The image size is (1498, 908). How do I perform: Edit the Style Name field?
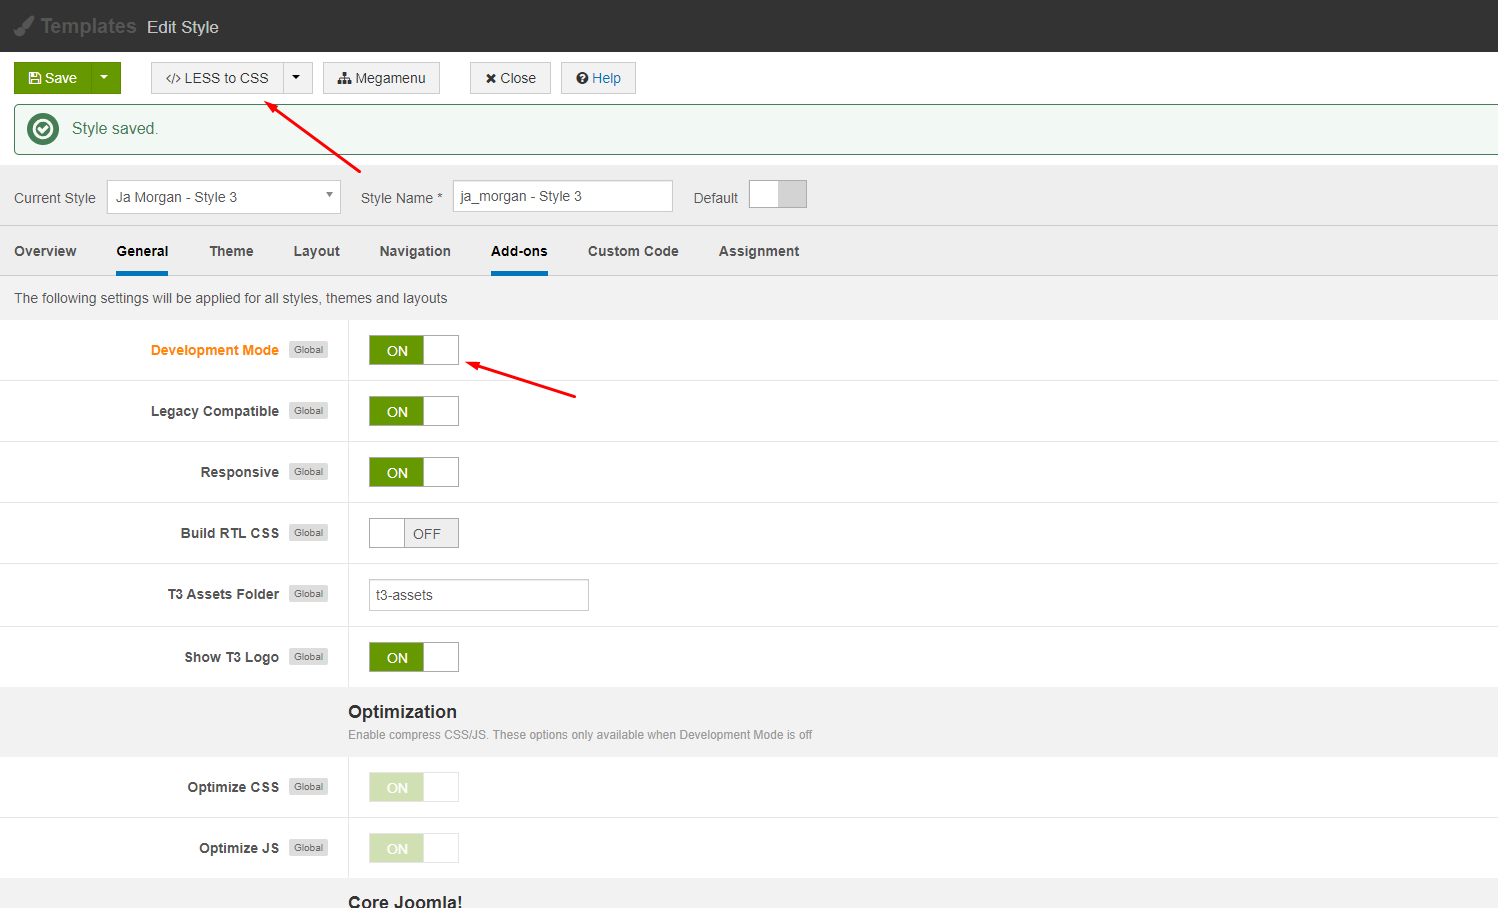563,196
